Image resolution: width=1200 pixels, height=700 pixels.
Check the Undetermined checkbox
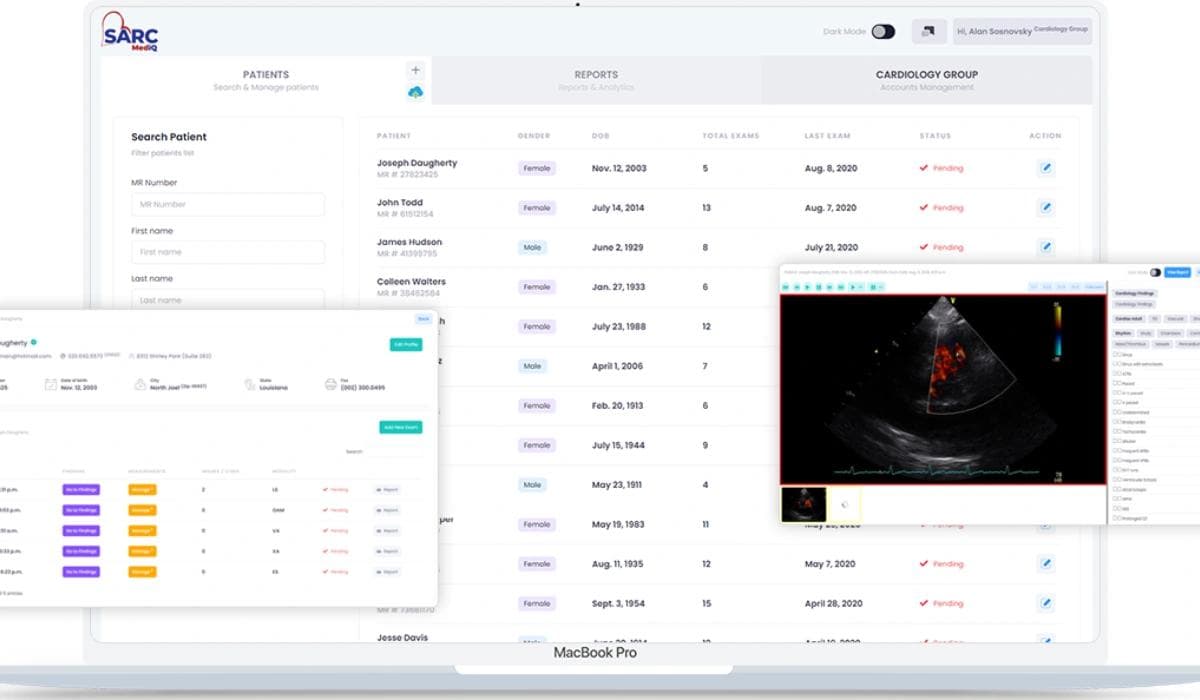pyautogui.click(x=1116, y=412)
